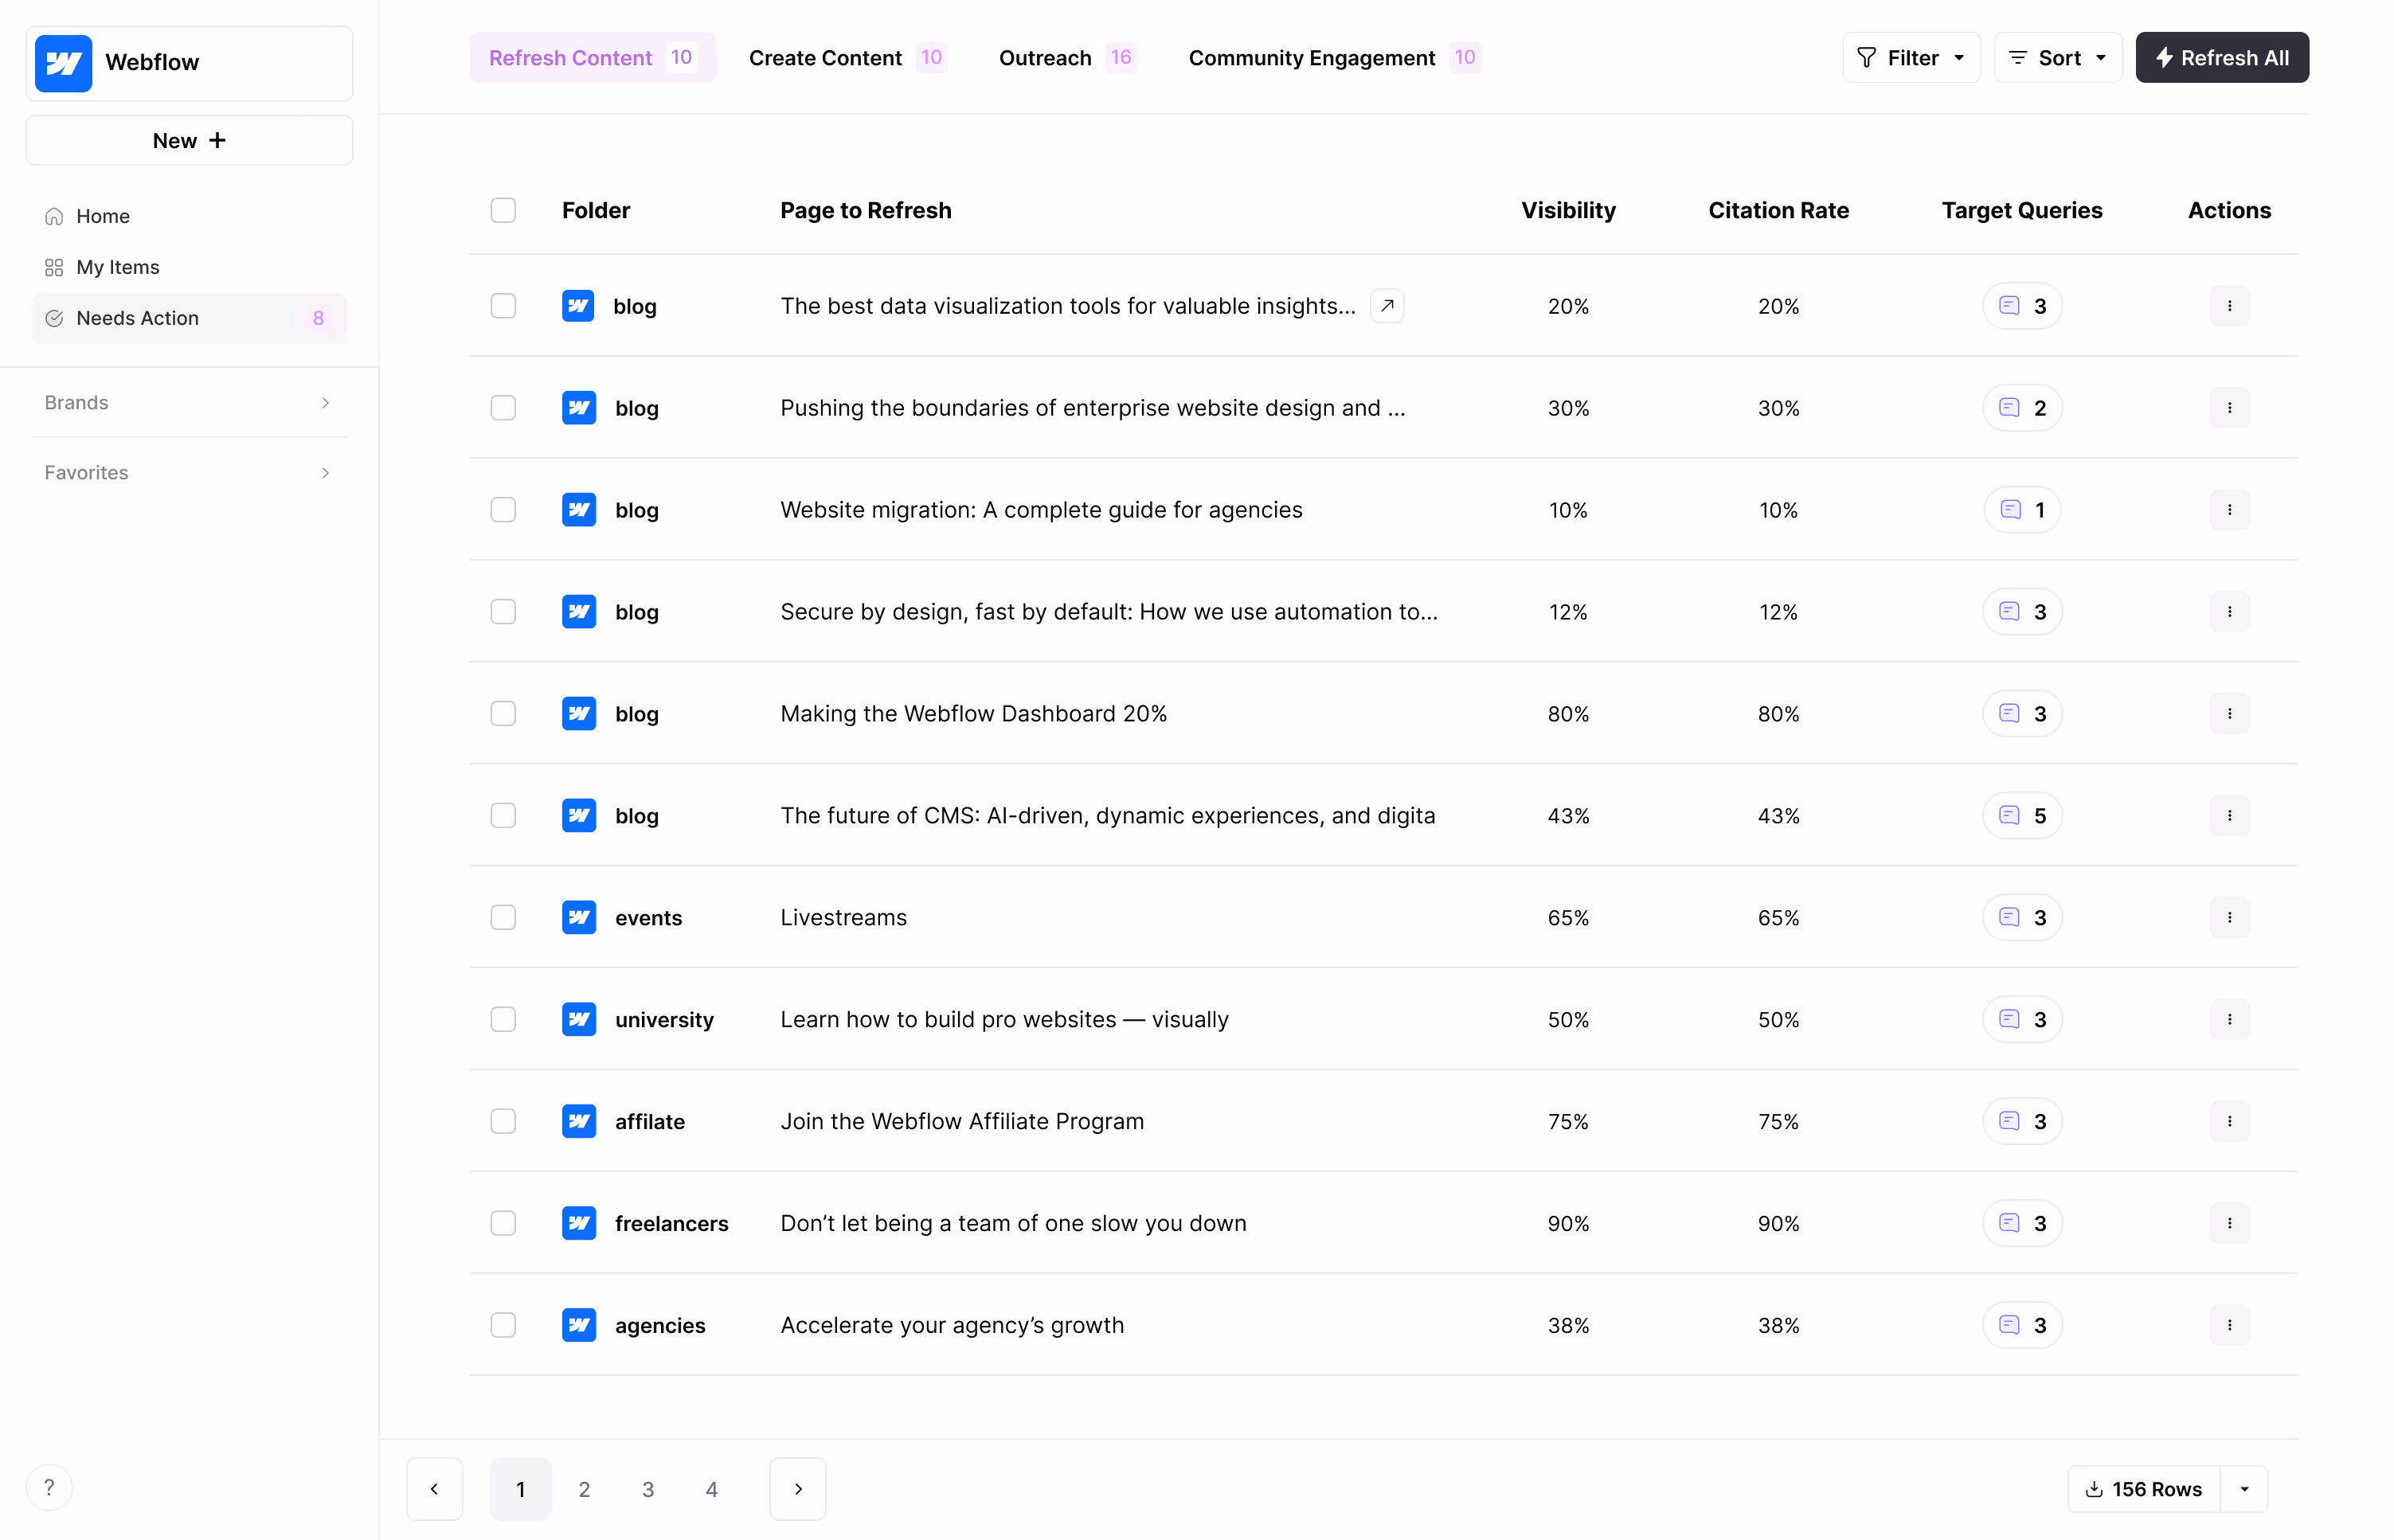Sort by Citation Rate column header

click(x=1778, y=210)
